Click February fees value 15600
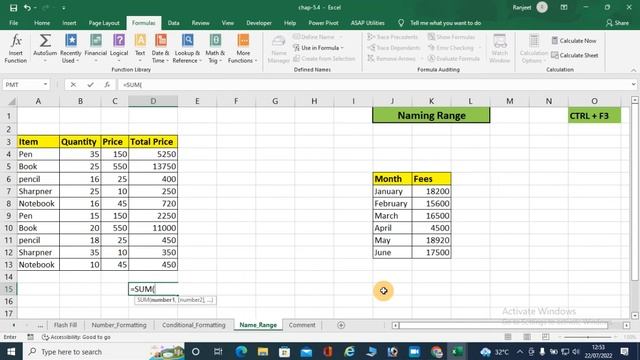 [x=431, y=203]
